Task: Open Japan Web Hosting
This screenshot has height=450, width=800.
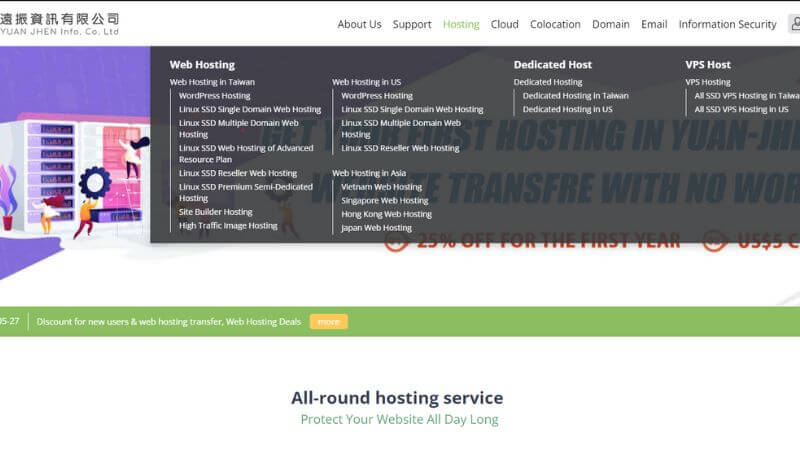Action: coord(377,228)
